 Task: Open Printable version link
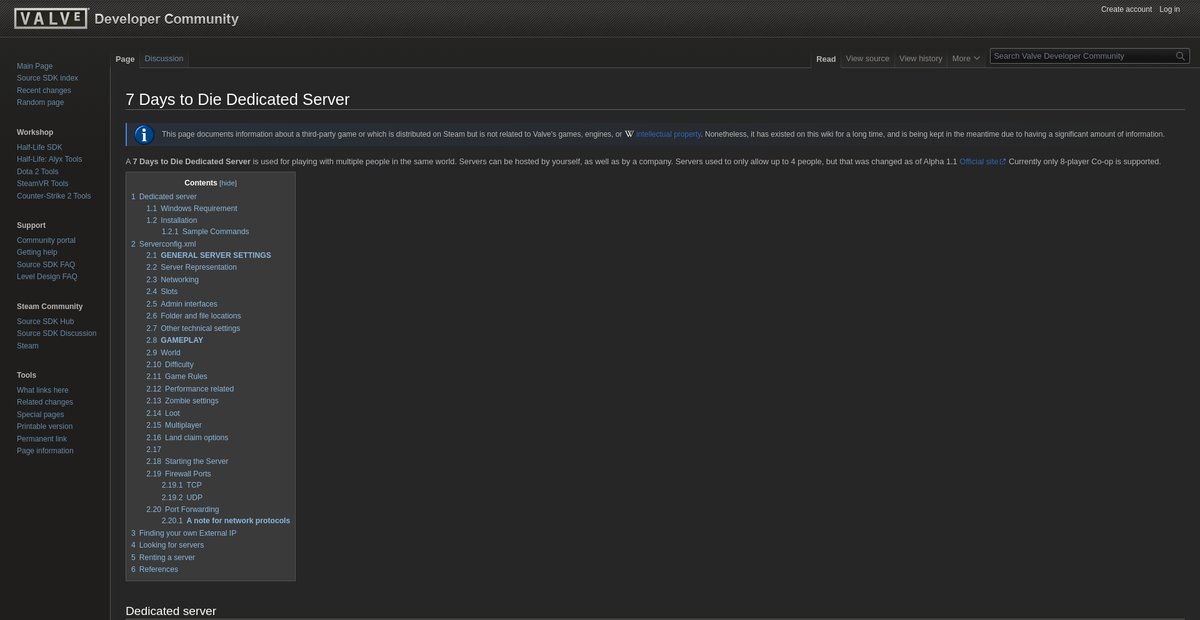click(x=45, y=426)
